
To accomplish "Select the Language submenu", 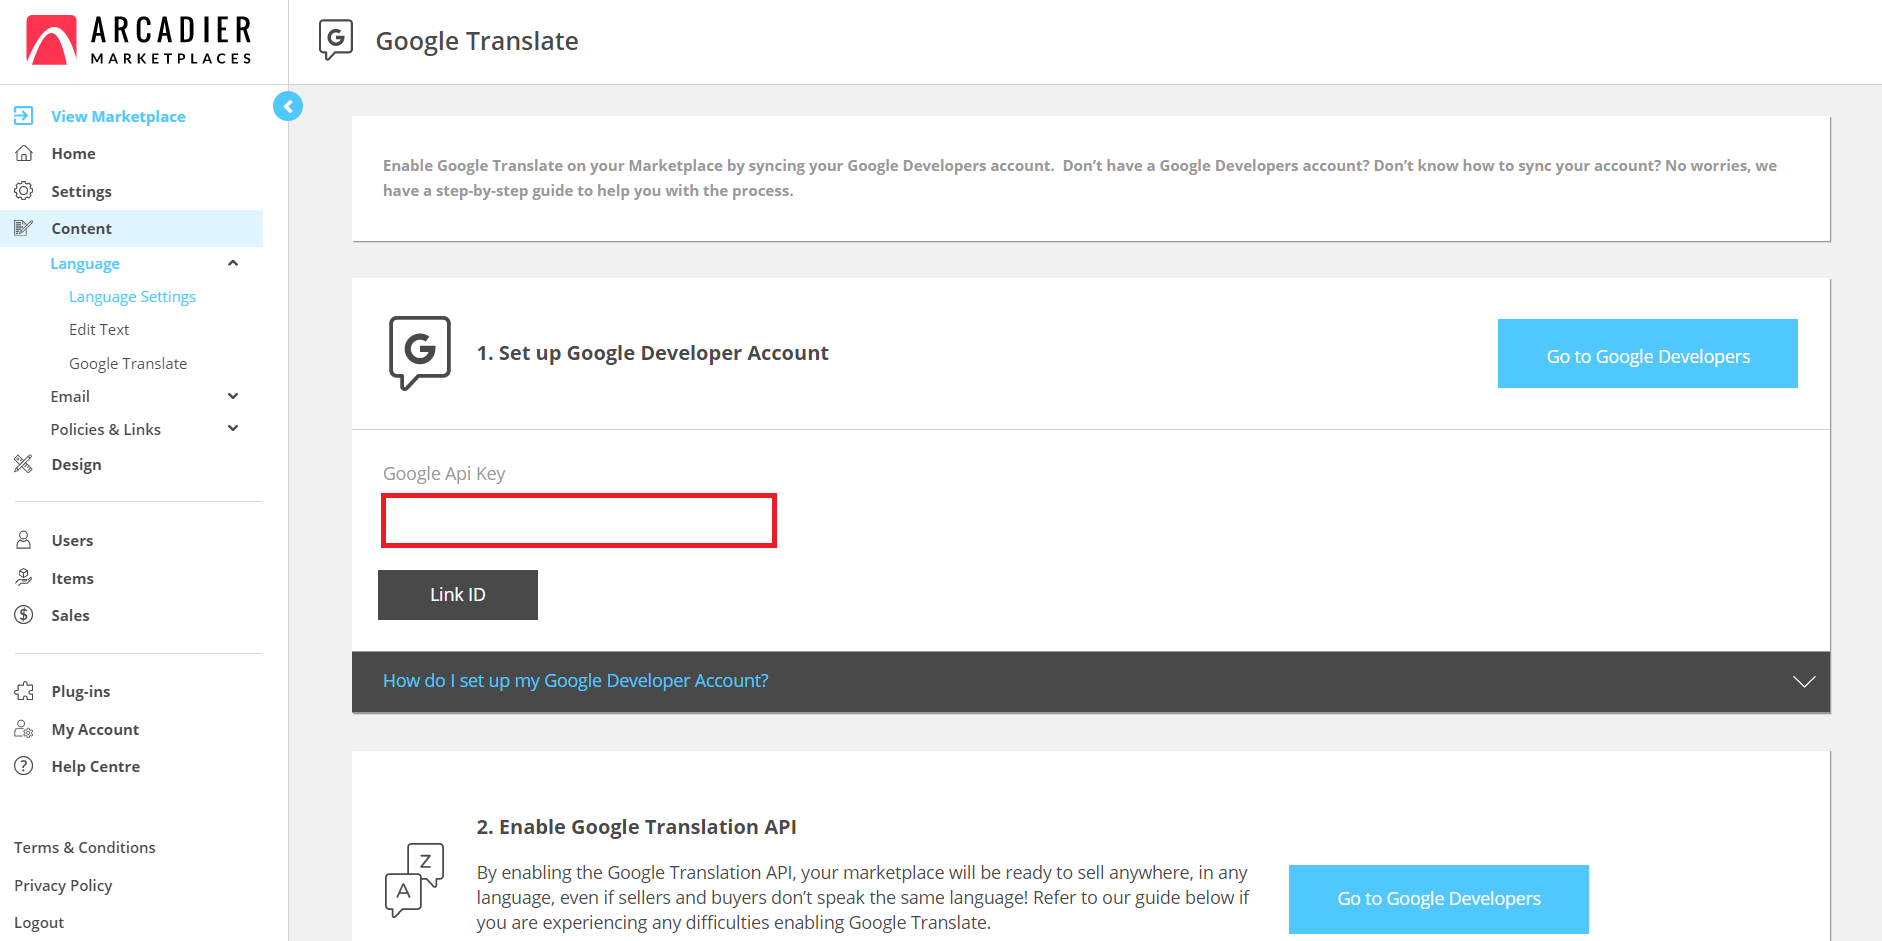I will [x=85, y=263].
